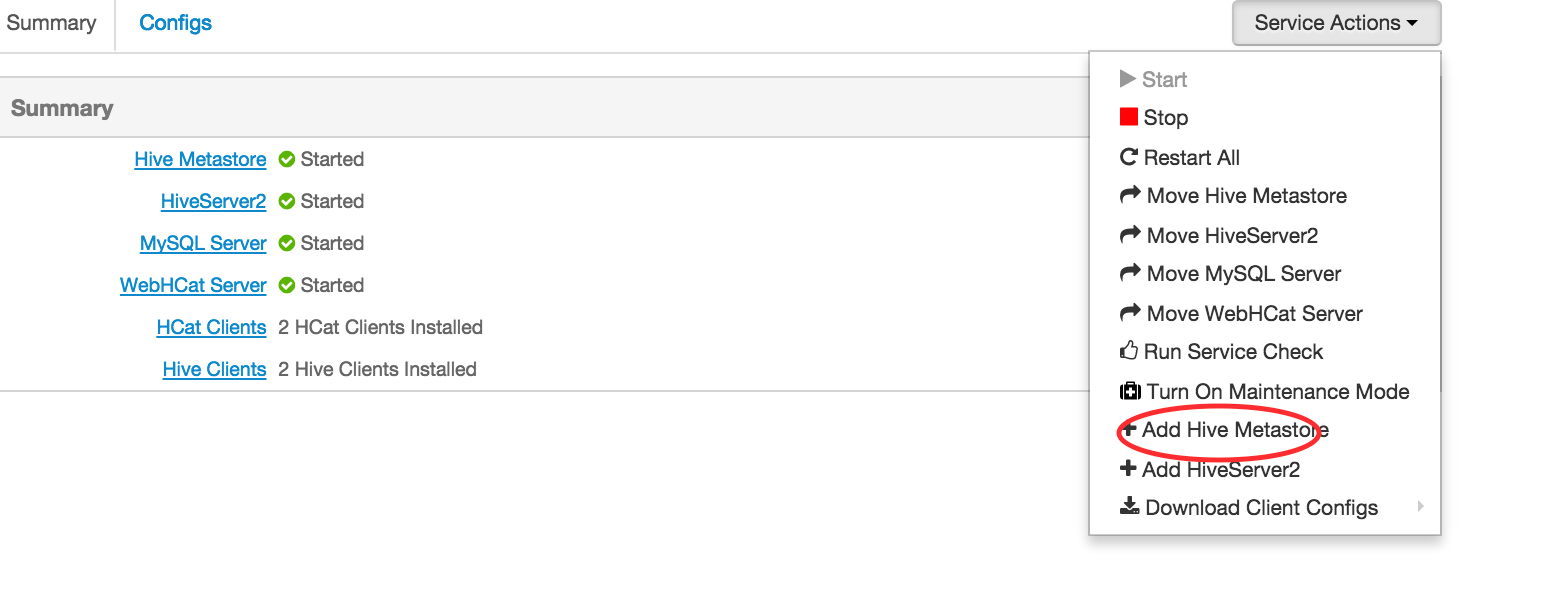Expand the Download Client Configs submenu arrow

(x=1420, y=507)
